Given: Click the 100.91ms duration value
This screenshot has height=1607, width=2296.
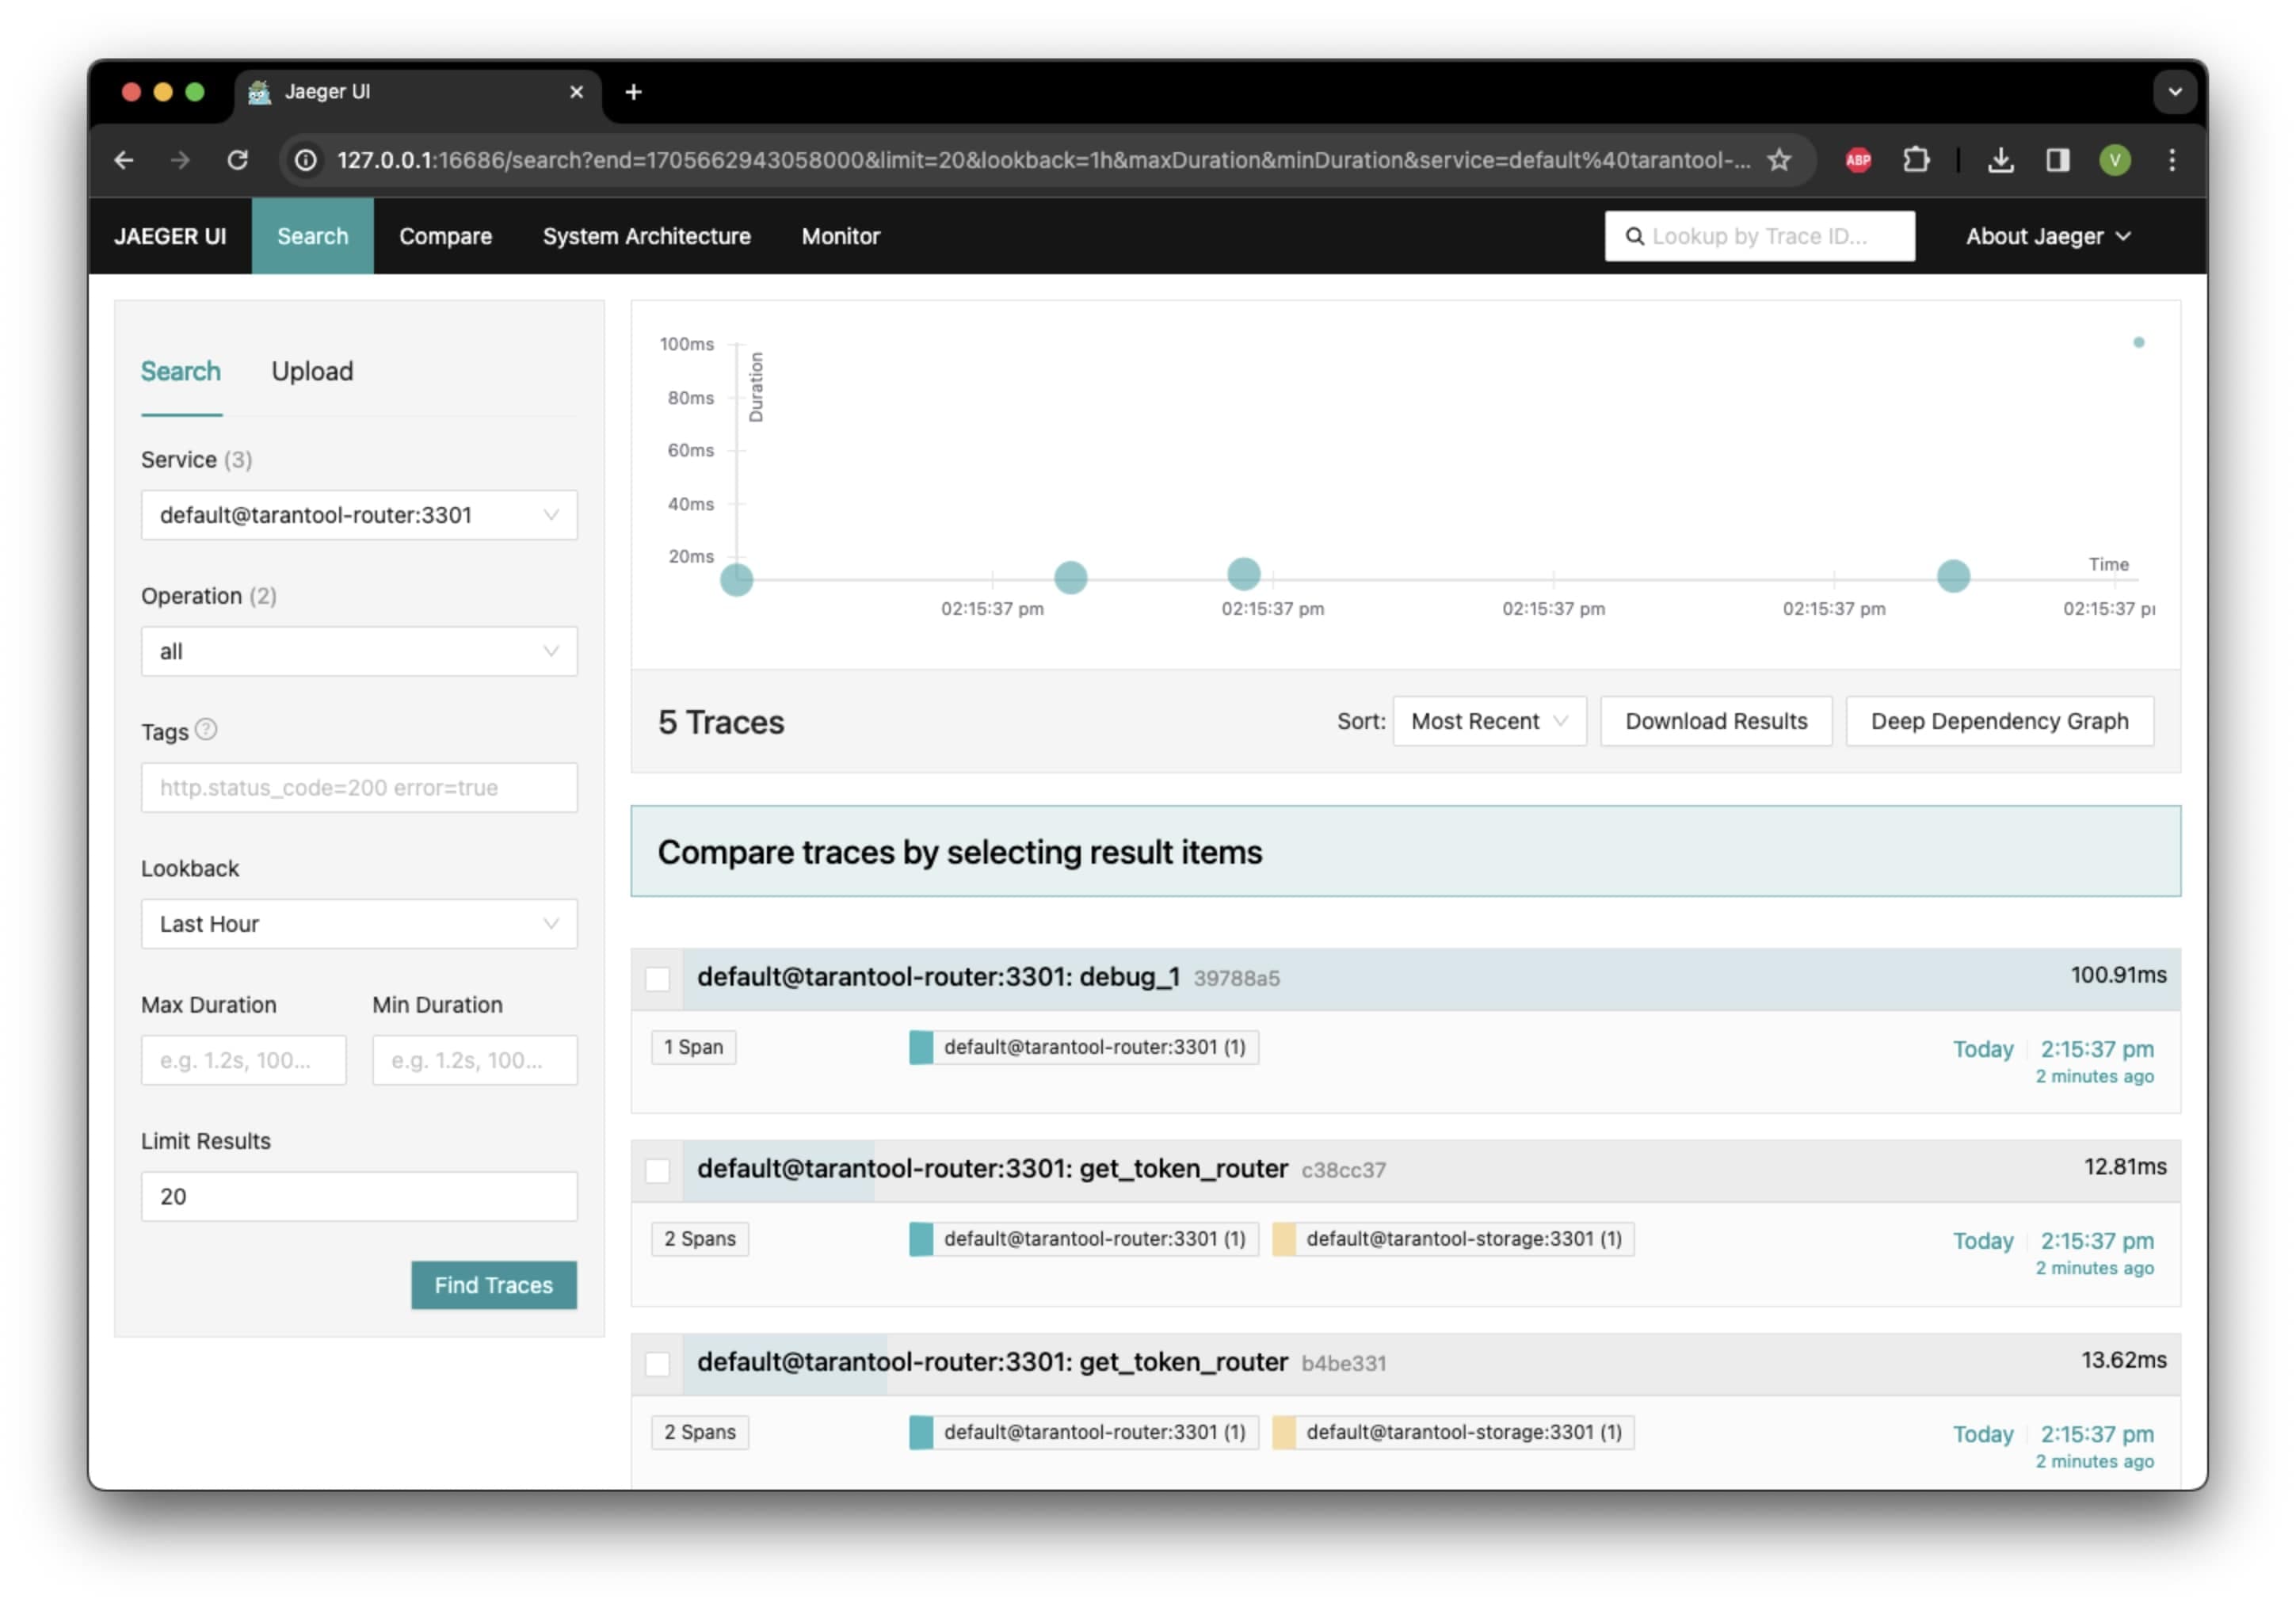Looking at the screenshot, I should (x=2118, y=975).
